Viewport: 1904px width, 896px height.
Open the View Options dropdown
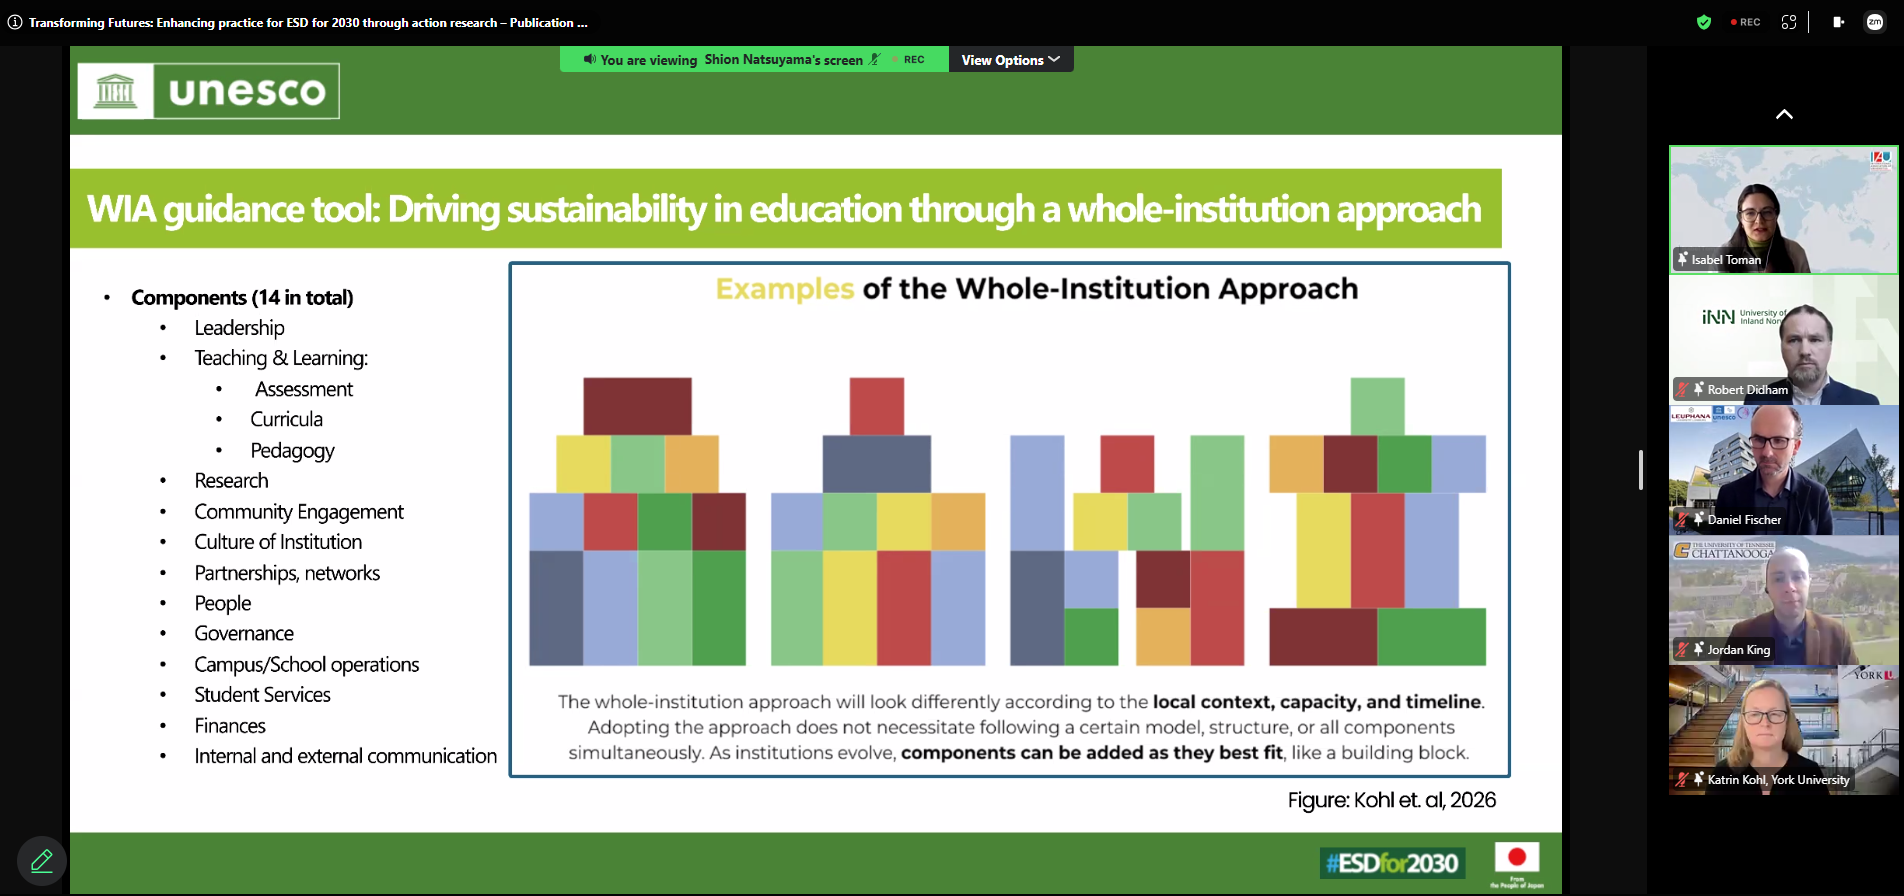coord(1010,60)
